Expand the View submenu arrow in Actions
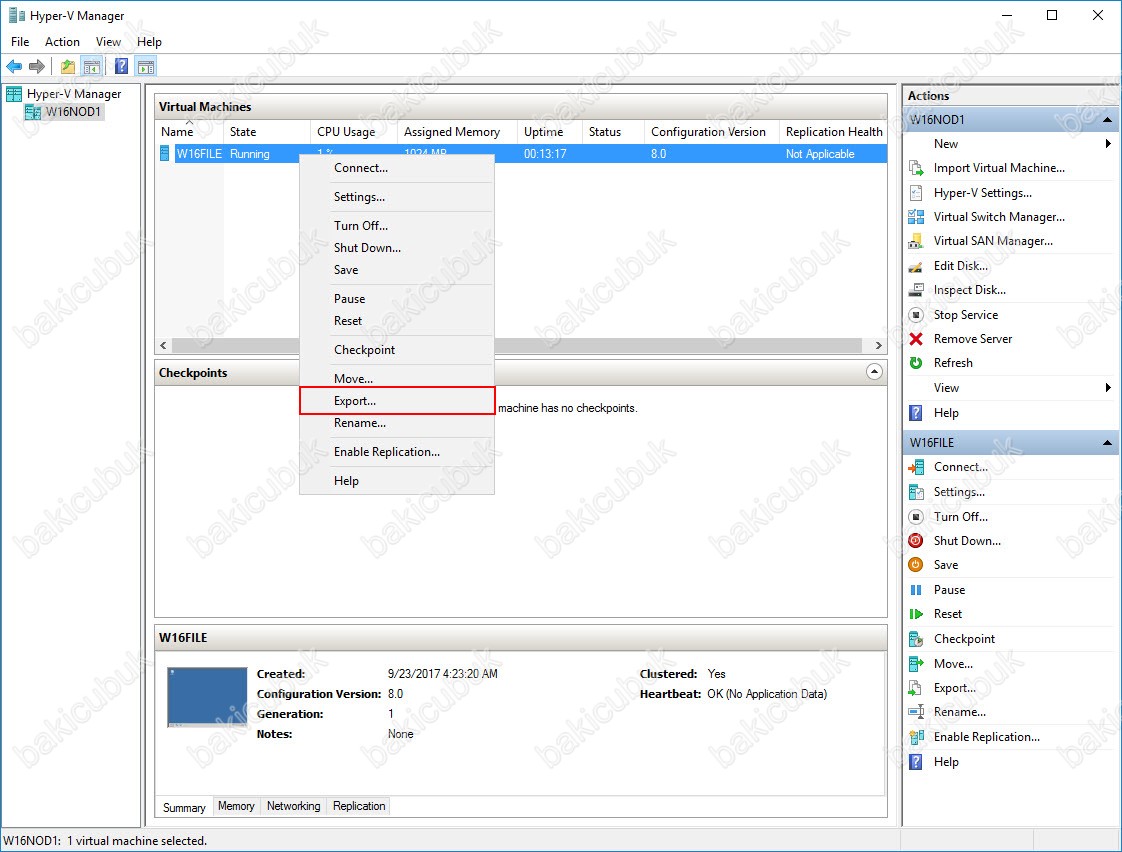Screen dimensions: 1122x852 coord(1108,388)
